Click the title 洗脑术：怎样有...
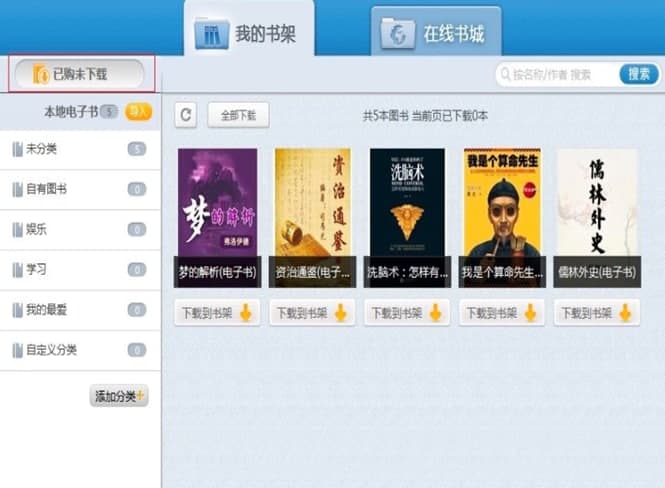 coord(407,272)
